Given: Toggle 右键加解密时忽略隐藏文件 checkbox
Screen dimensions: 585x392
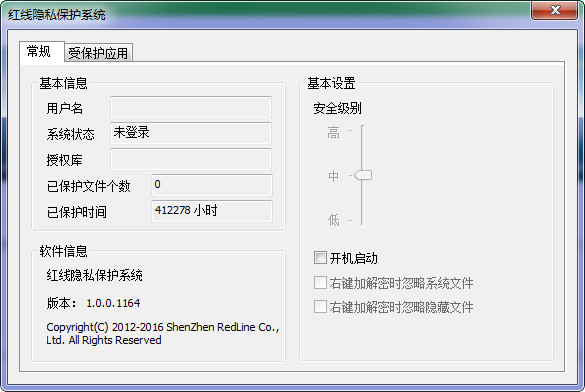Looking at the screenshot, I should 320,307.
